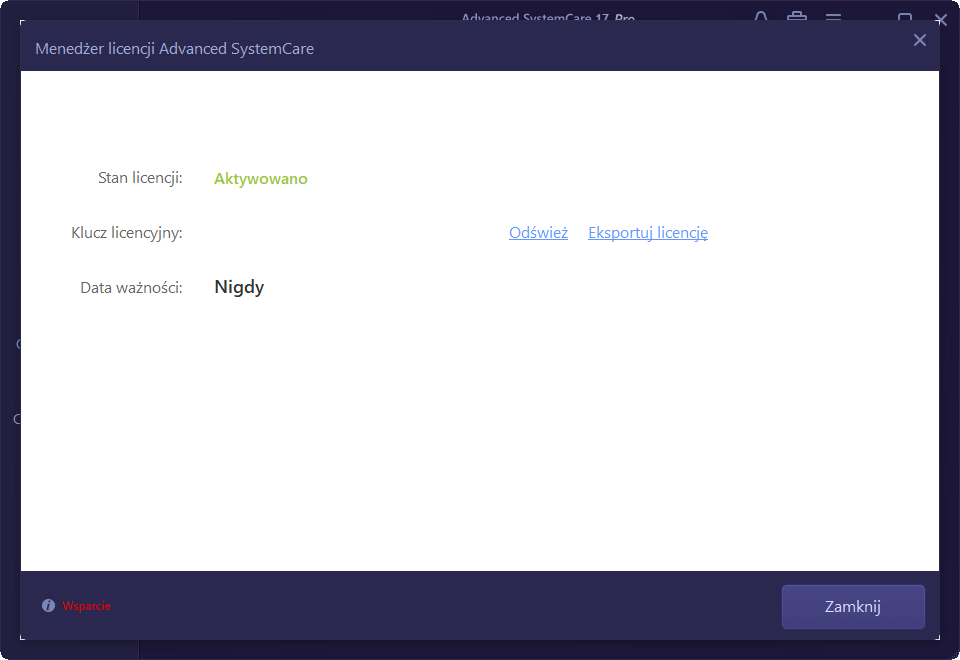Select the Aktywowano status text

point(261,179)
